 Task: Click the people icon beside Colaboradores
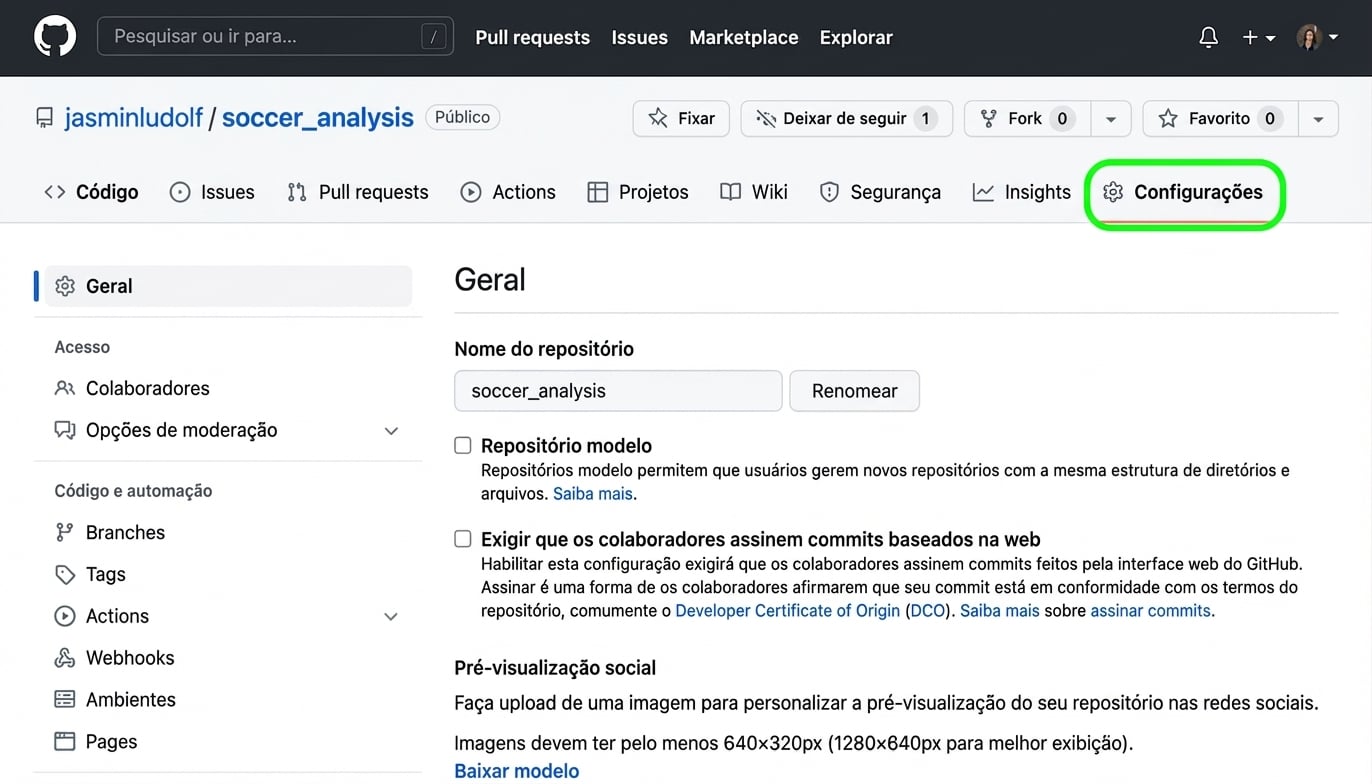coord(65,388)
